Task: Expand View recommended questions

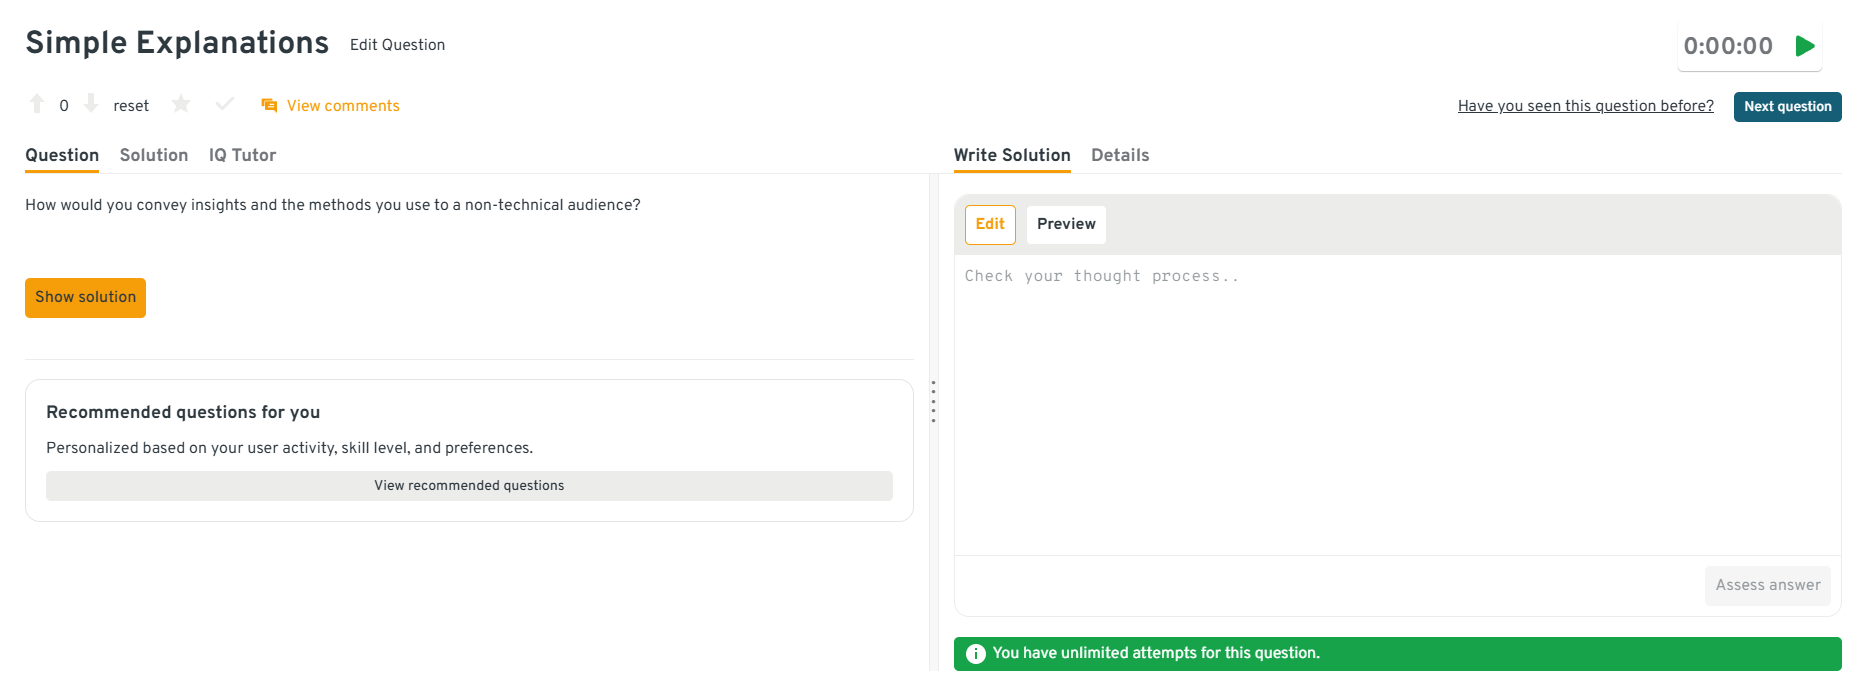Action: (469, 486)
